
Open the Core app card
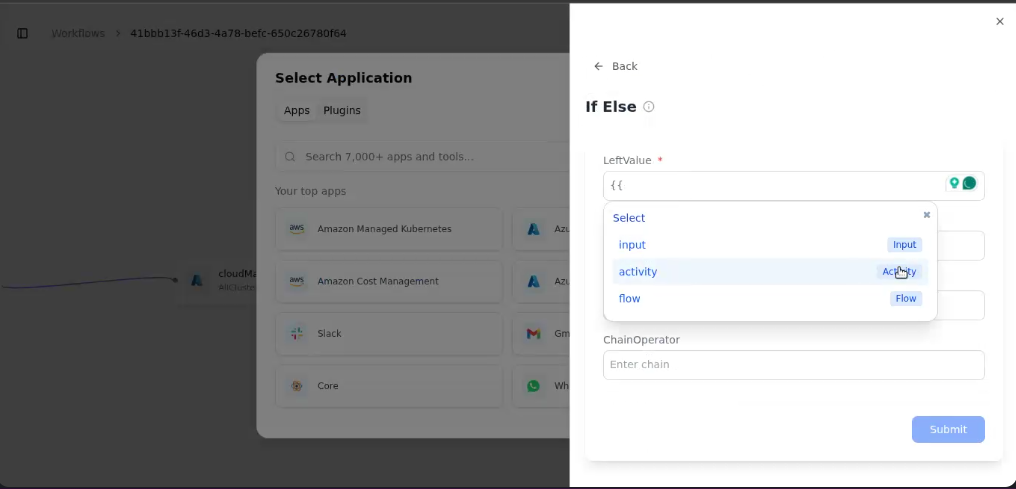(x=389, y=386)
